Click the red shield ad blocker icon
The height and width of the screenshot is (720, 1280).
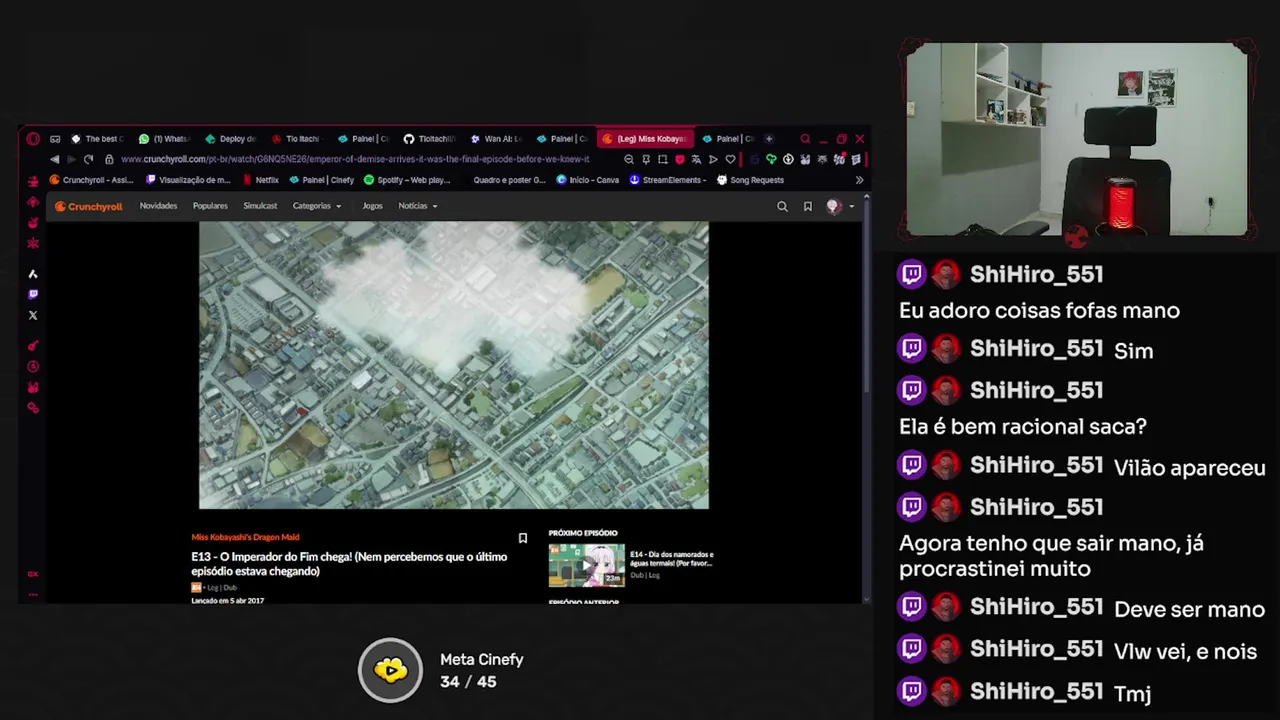[680, 159]
